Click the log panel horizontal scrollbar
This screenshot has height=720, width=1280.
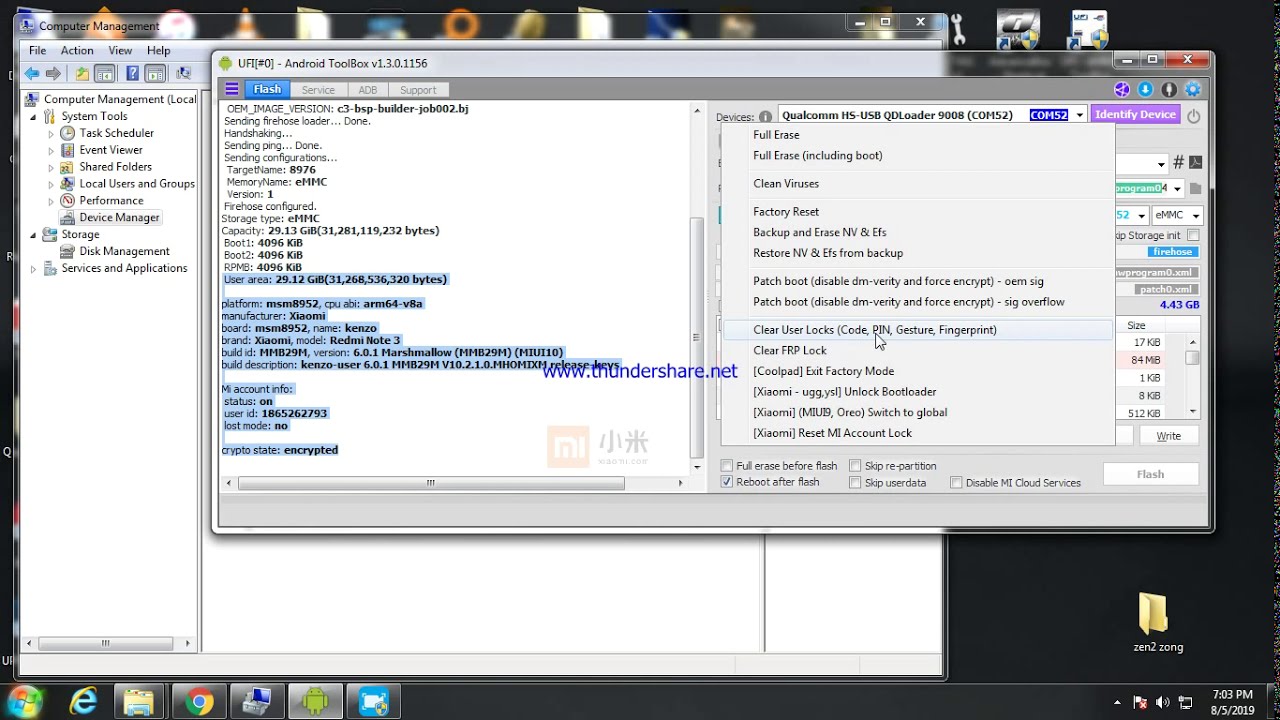tap(431, 483)
